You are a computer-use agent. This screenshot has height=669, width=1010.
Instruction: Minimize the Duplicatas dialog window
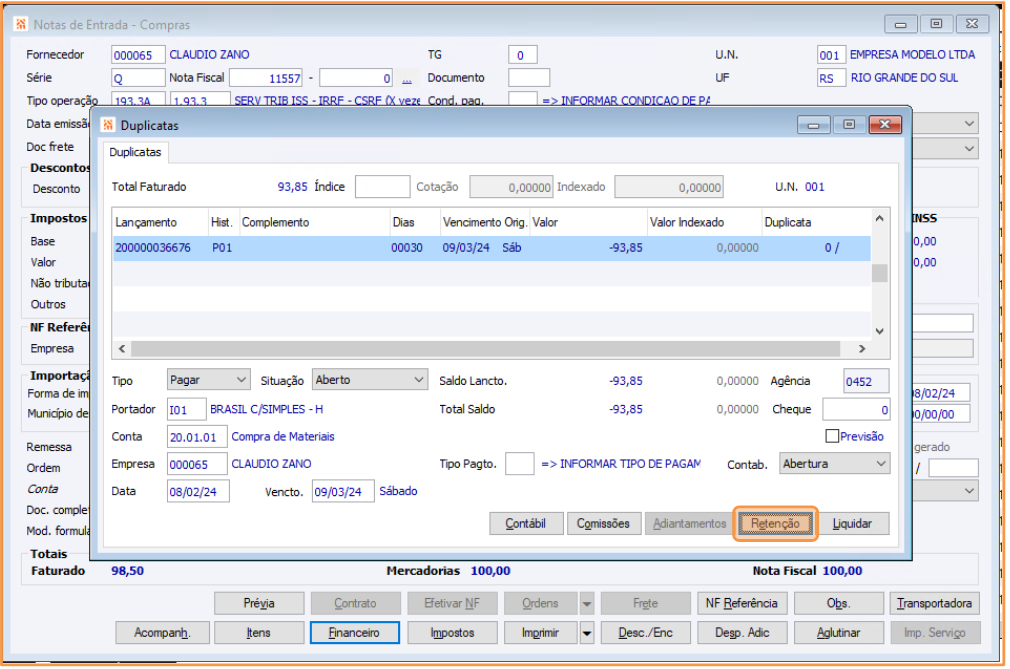[x=814, y=125]
